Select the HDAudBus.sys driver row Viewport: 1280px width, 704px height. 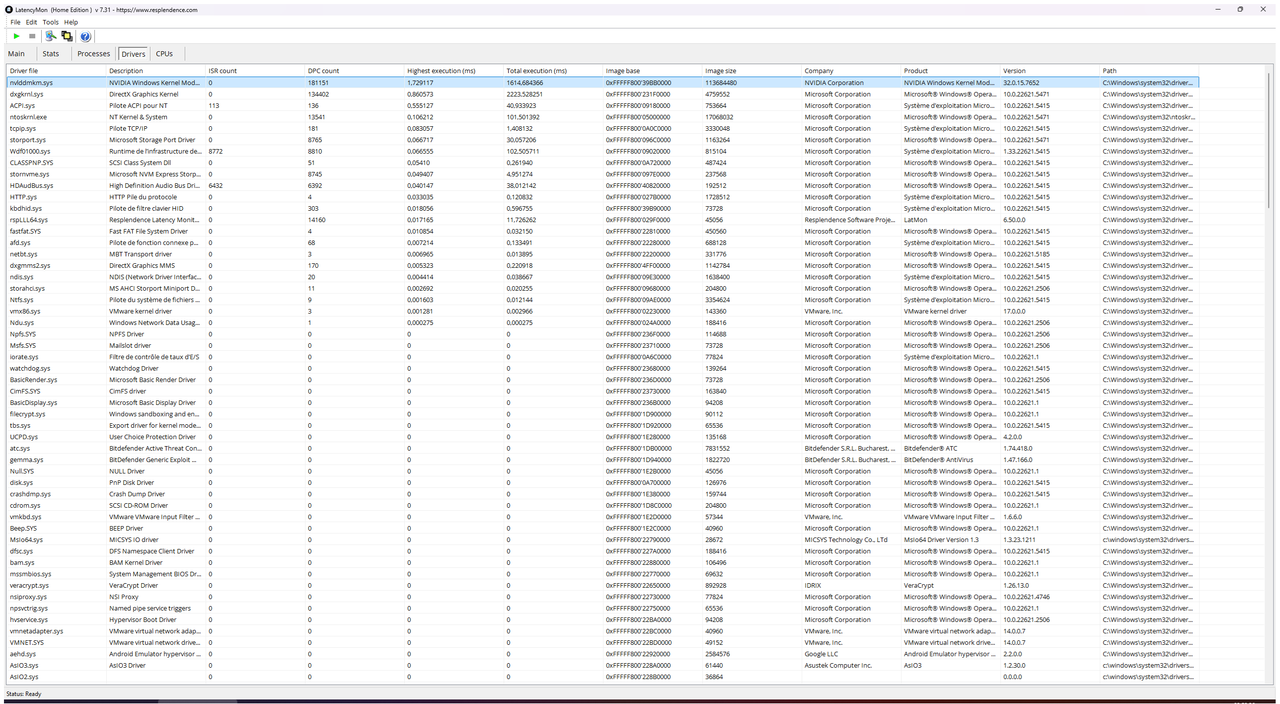602,185
